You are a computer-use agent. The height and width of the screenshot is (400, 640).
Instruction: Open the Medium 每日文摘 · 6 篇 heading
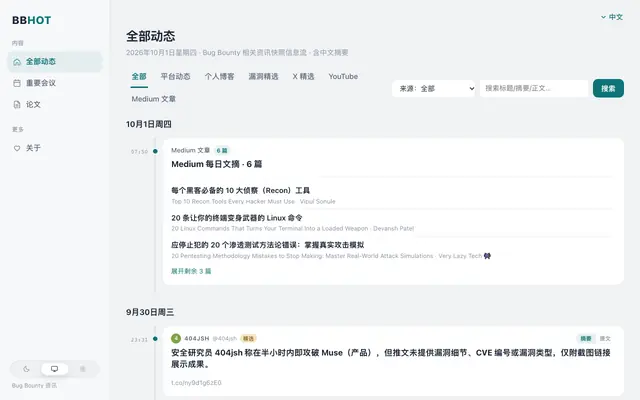click(217, 164)
